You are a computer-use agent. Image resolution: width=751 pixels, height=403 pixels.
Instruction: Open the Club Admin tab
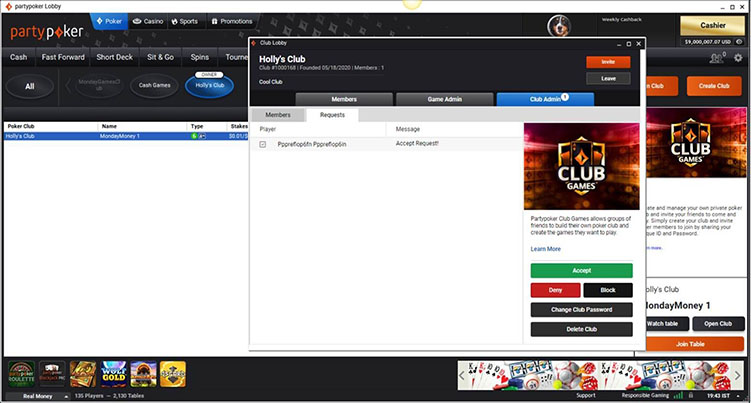(545, 99)
